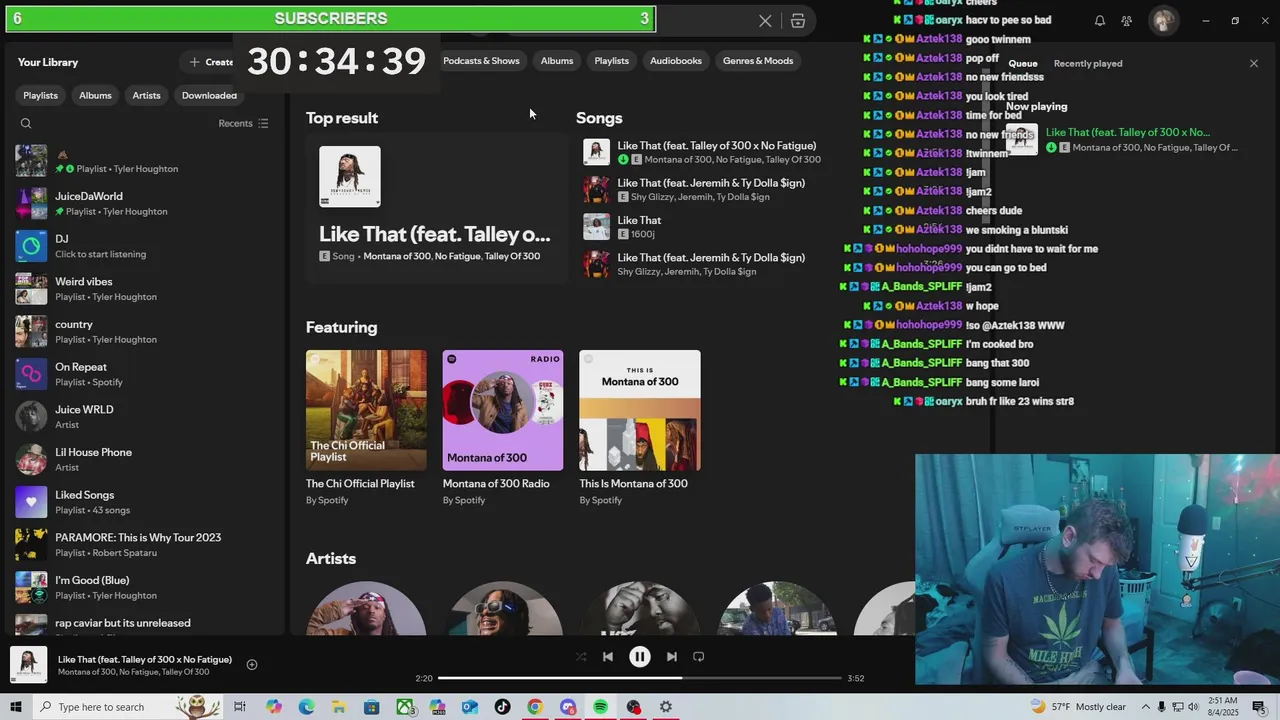Open the Juice WRLD artist in the library

(x=143, y=417)
